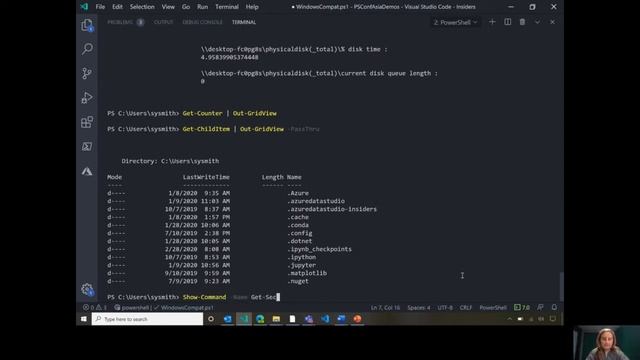Click the 'Spaces: 4' indentation status item
Image resolution: width=640 pixels, height=360 pixels.
pyautogui.click(x=418, y=307)
